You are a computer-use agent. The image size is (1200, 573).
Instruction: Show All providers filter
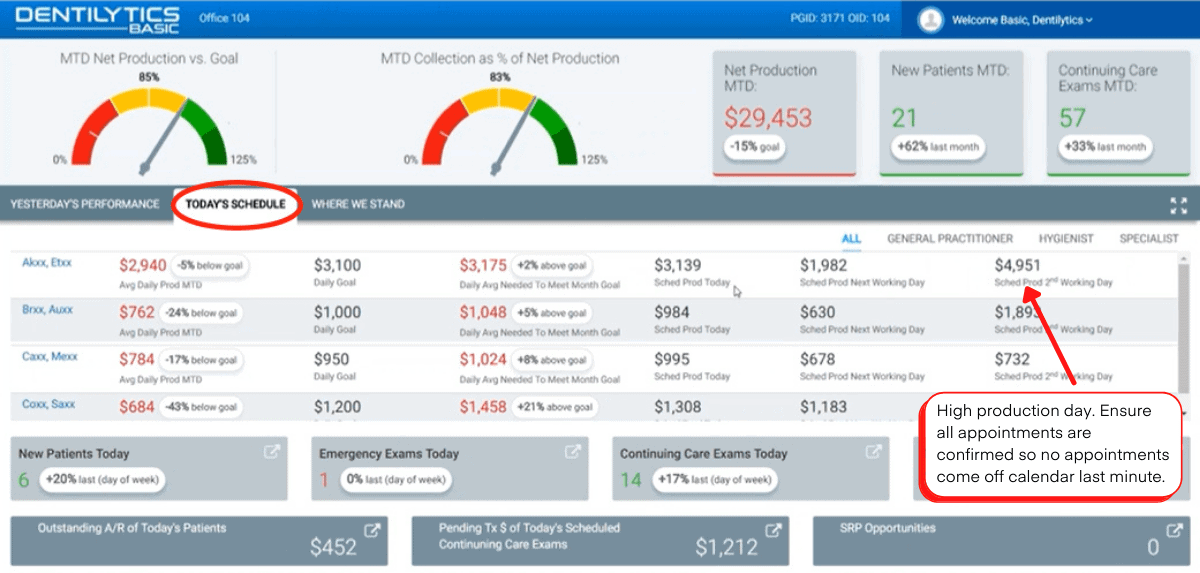(851, 239)
